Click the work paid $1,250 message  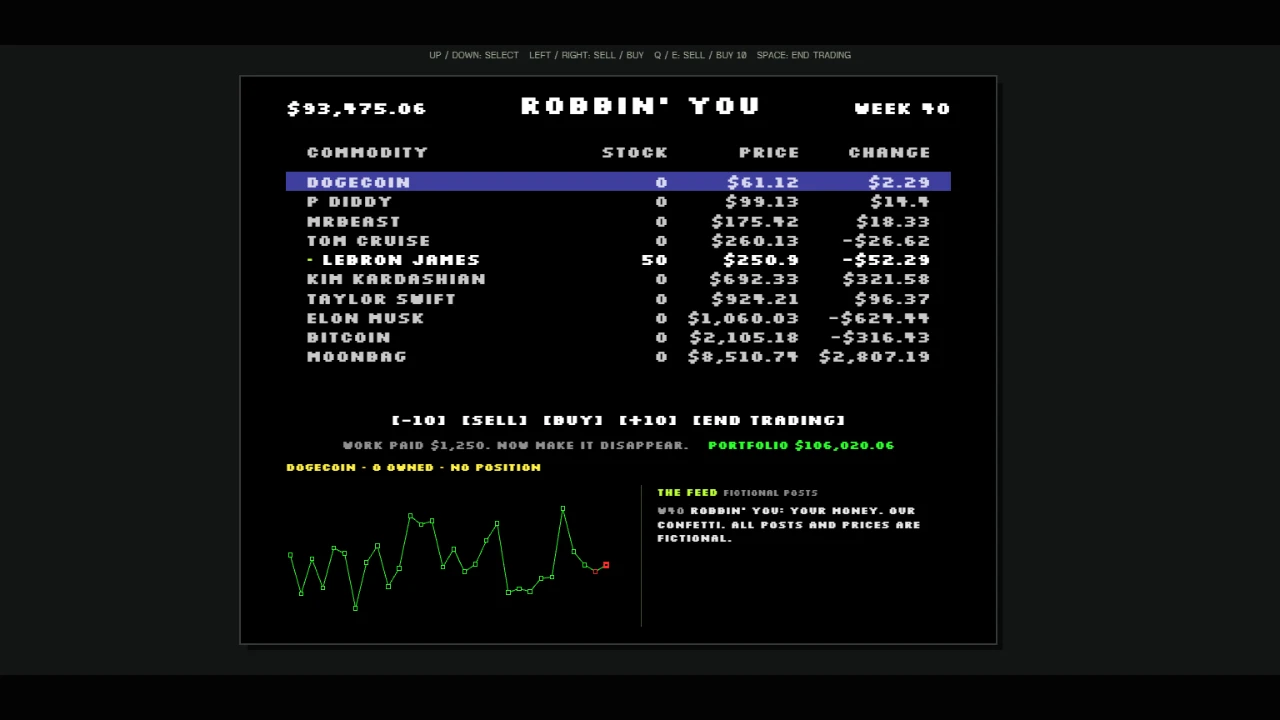coord(515,445)
